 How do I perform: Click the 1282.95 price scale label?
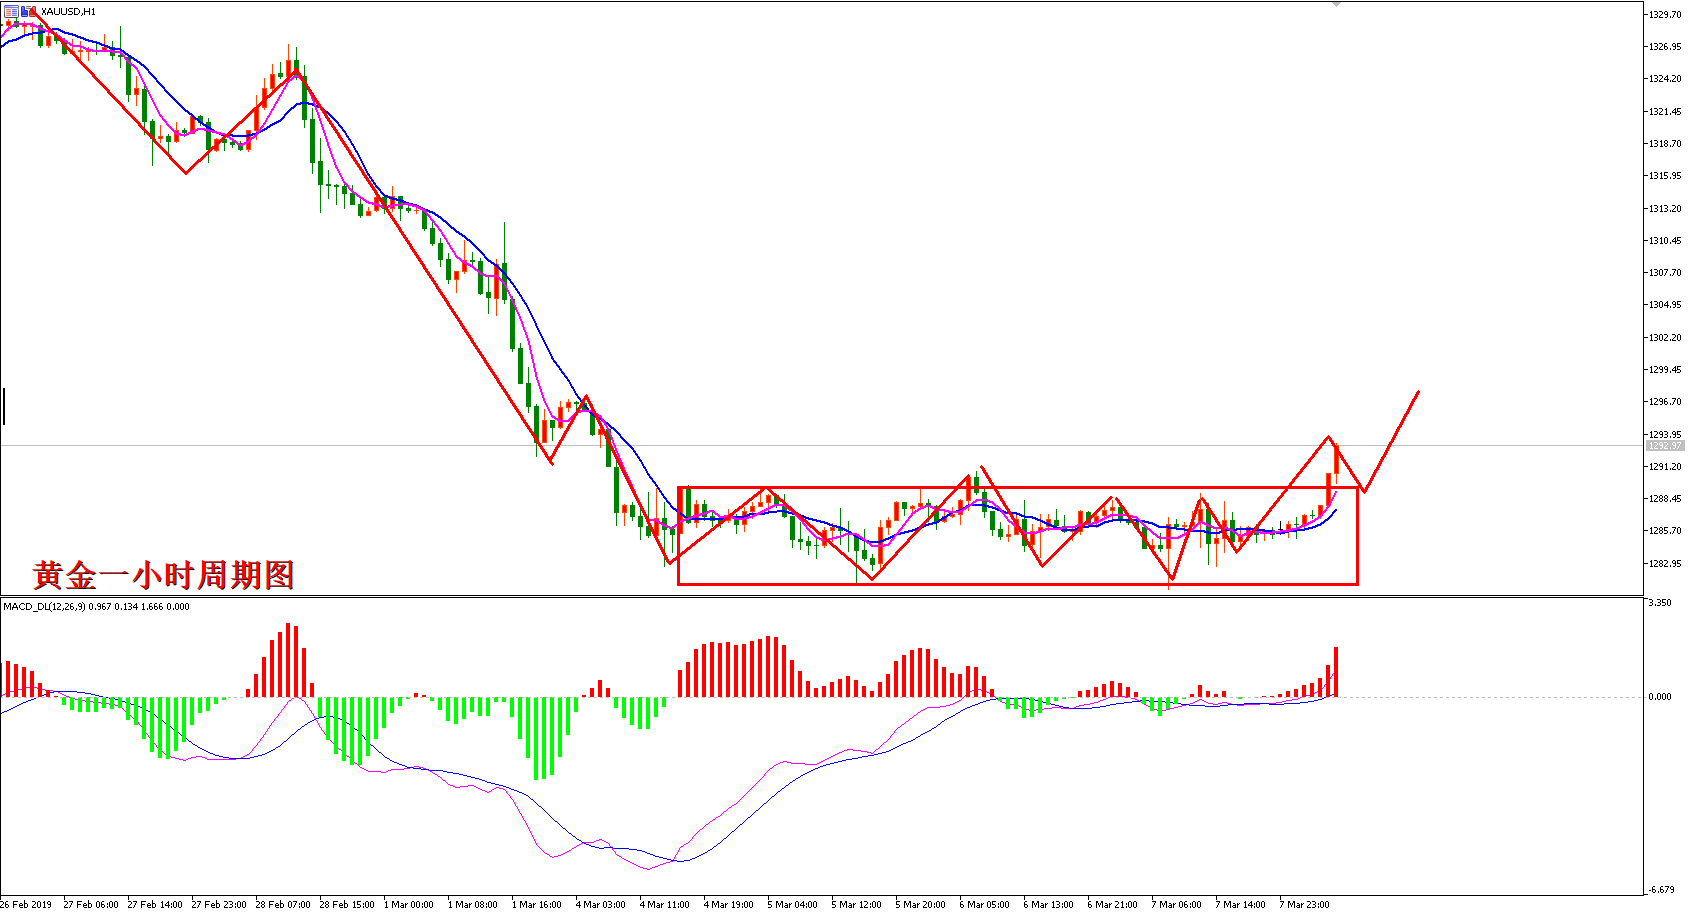click(1665, 563)
